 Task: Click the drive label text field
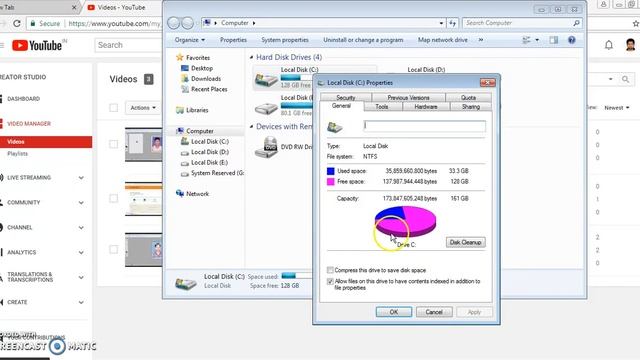[424, 126]
